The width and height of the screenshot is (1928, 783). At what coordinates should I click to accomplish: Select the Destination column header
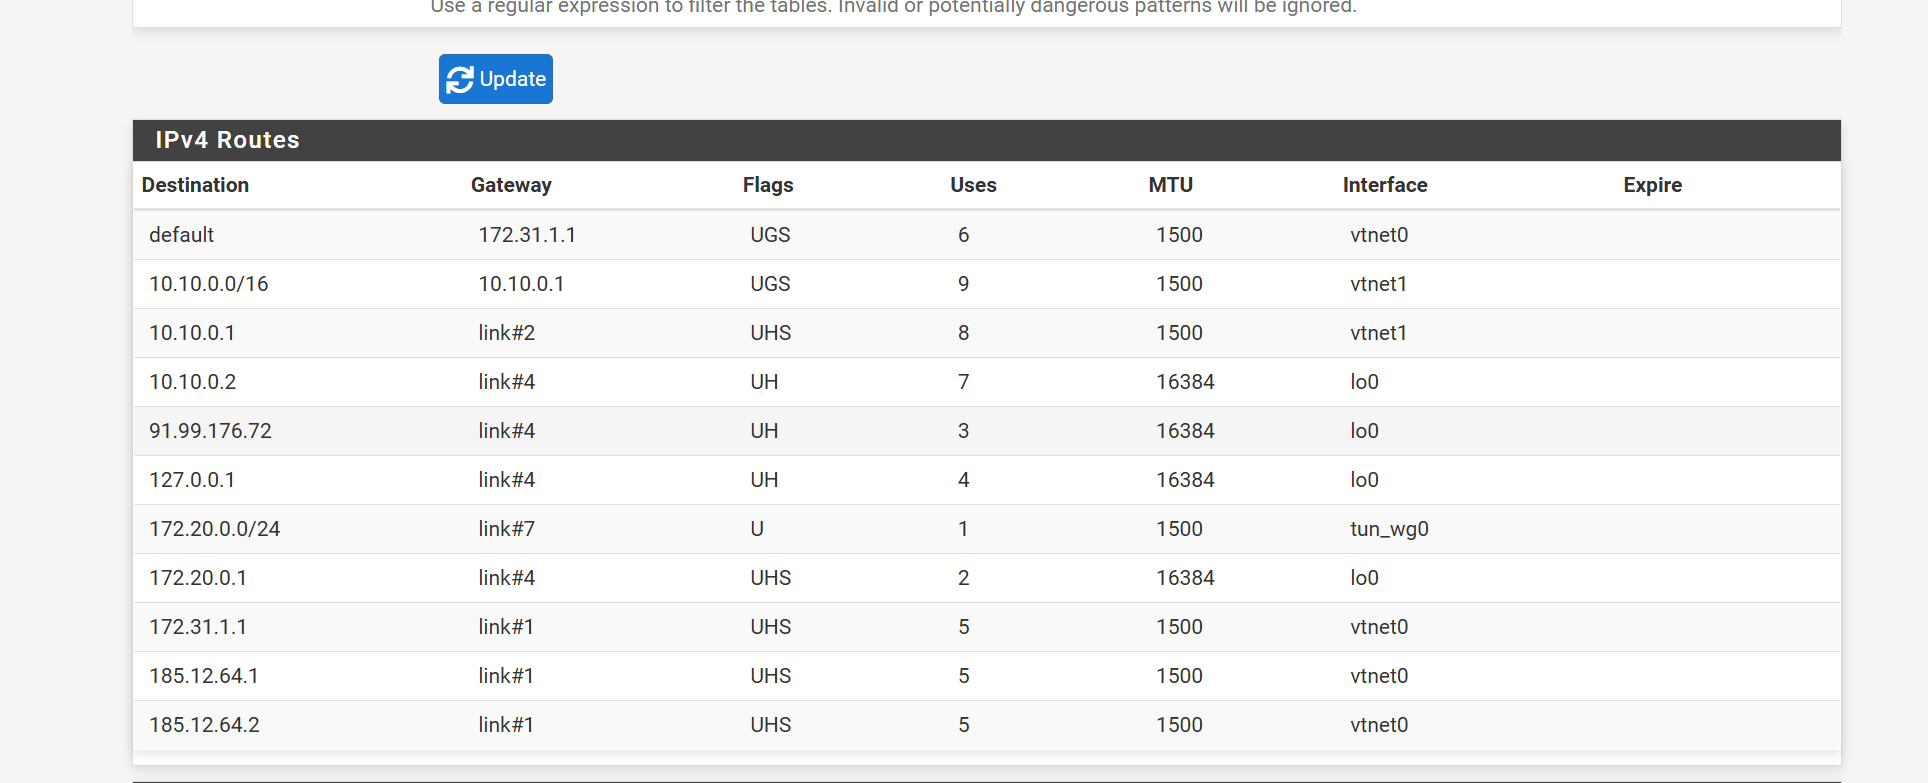195,185
